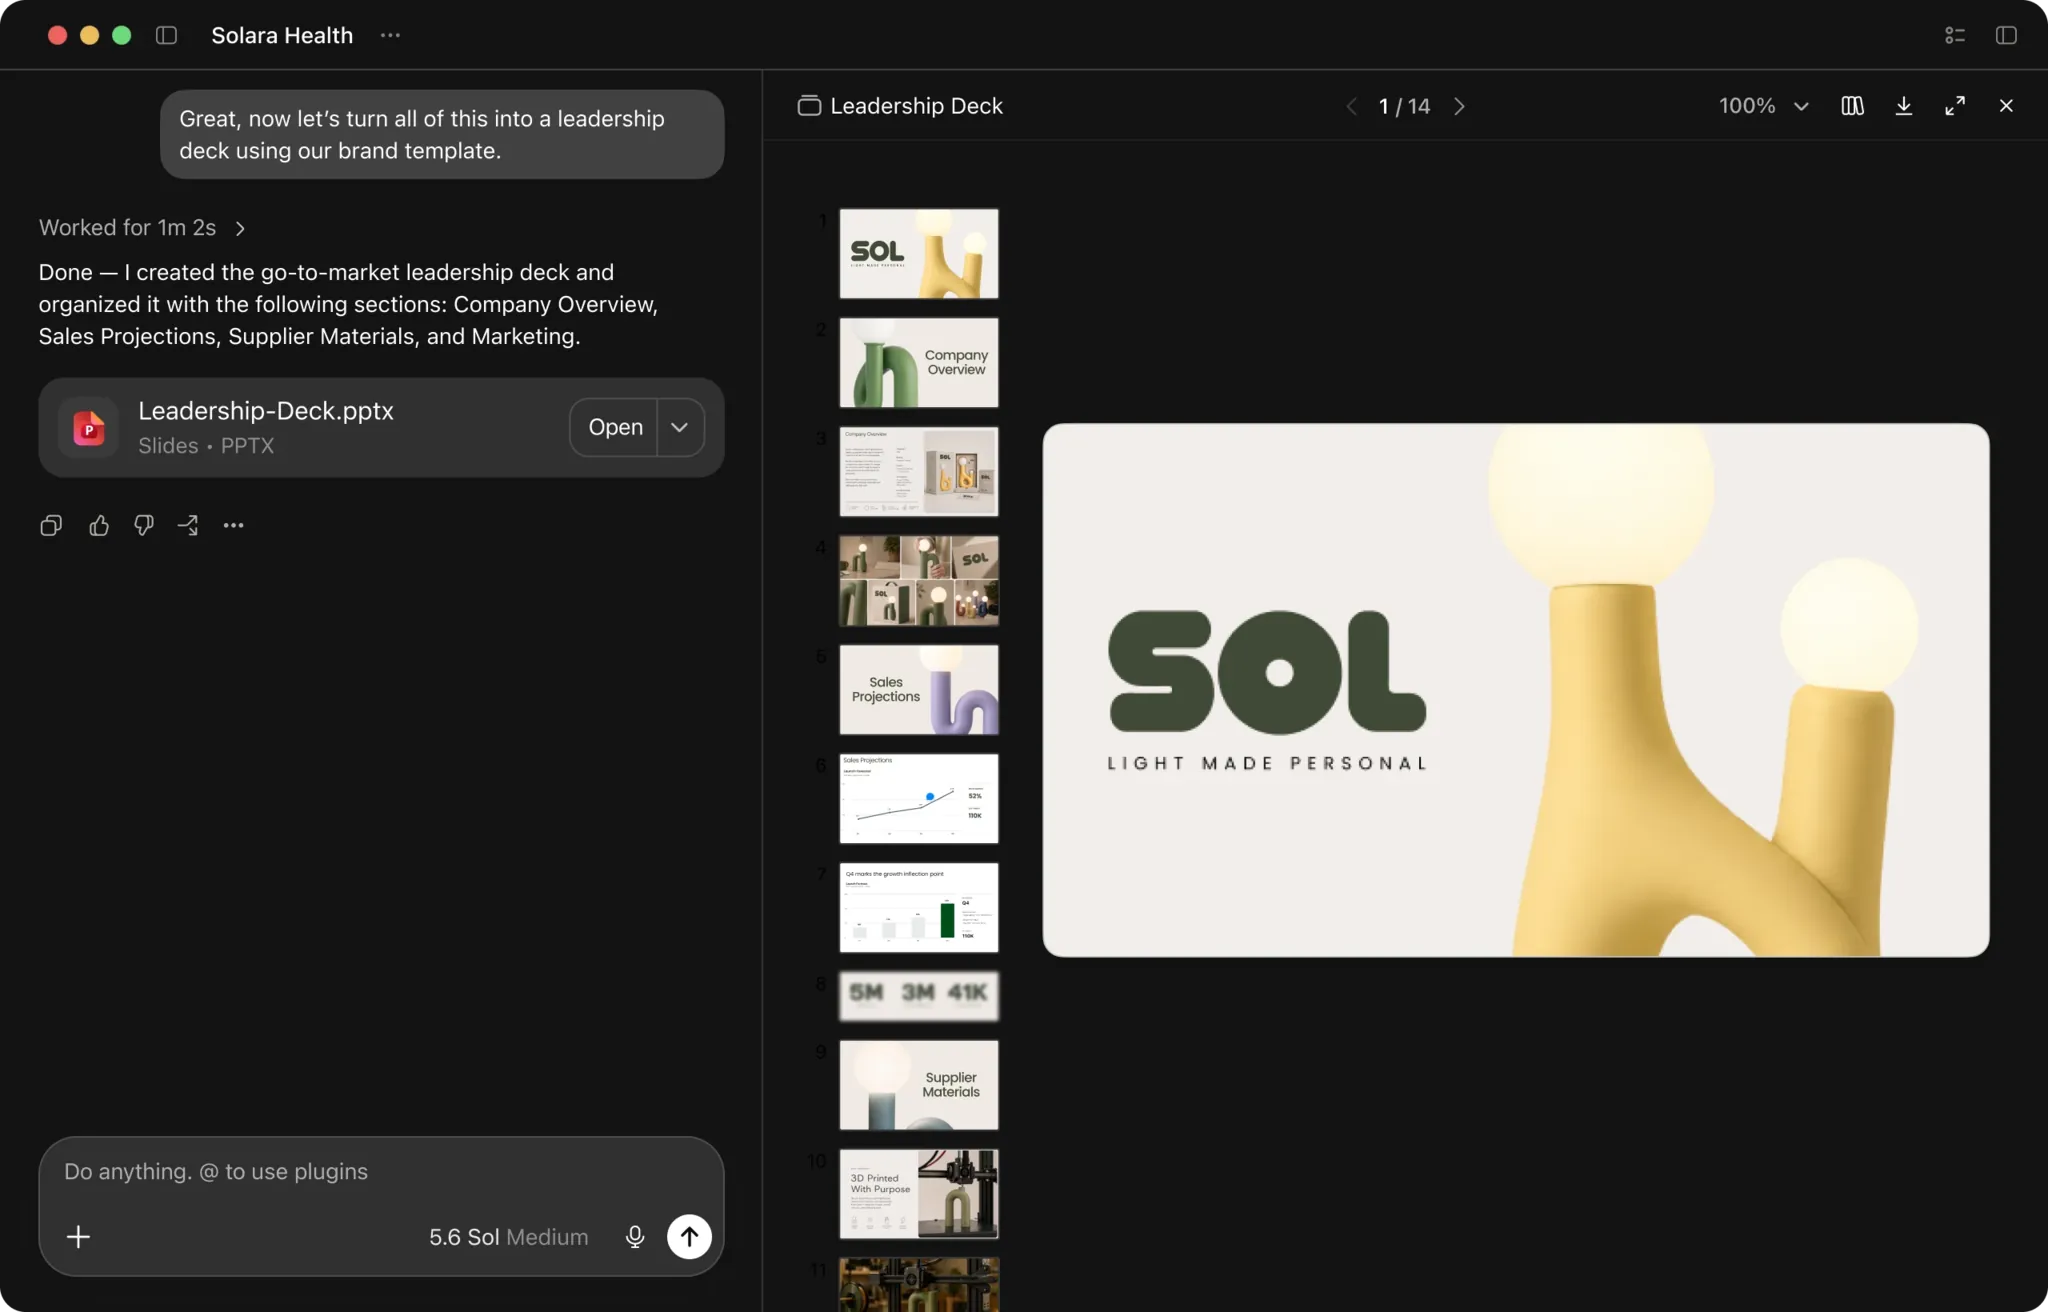Toggle the right side panel icon

tap(2006, 35)
